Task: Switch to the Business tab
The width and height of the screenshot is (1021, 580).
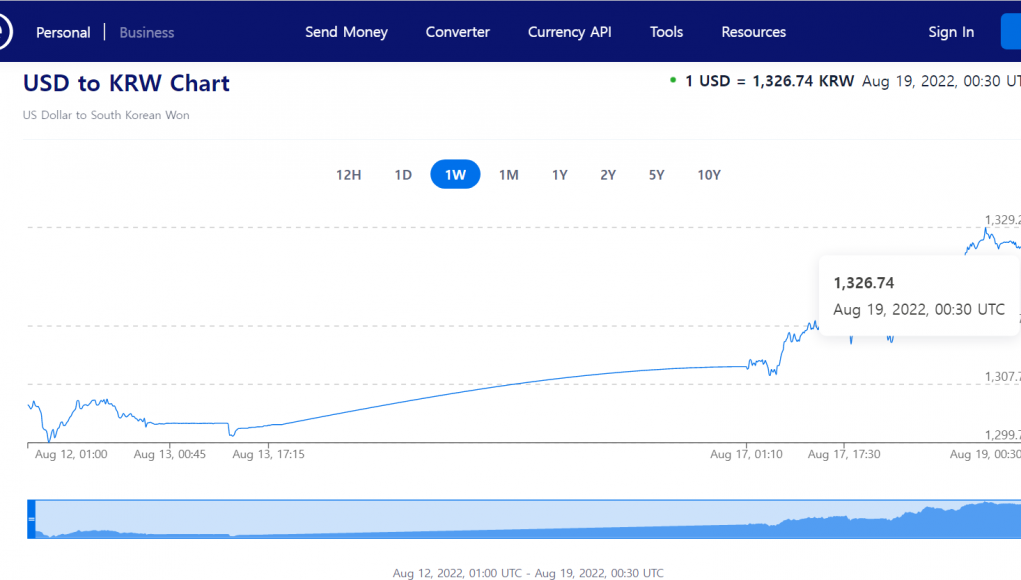Action: (x=146, y=33)
